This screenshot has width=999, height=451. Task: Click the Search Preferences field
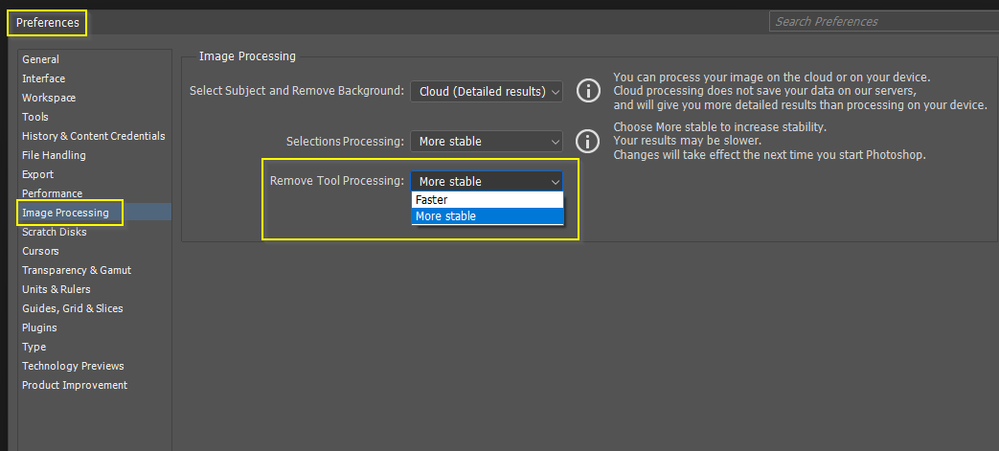click(x=883, y=22)
